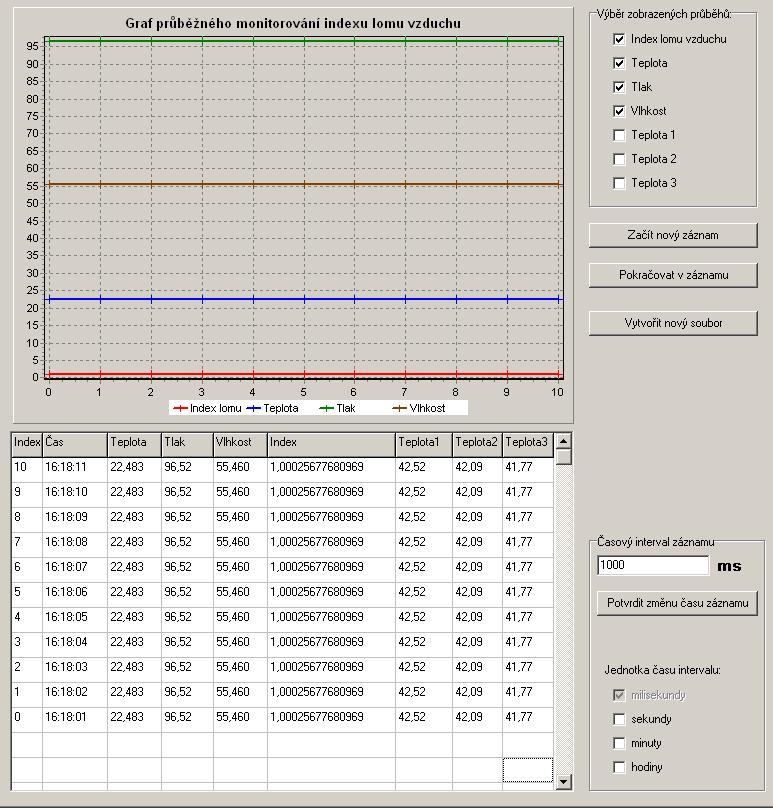Click the dotted focused empty table cell

[x=528, y=770]
